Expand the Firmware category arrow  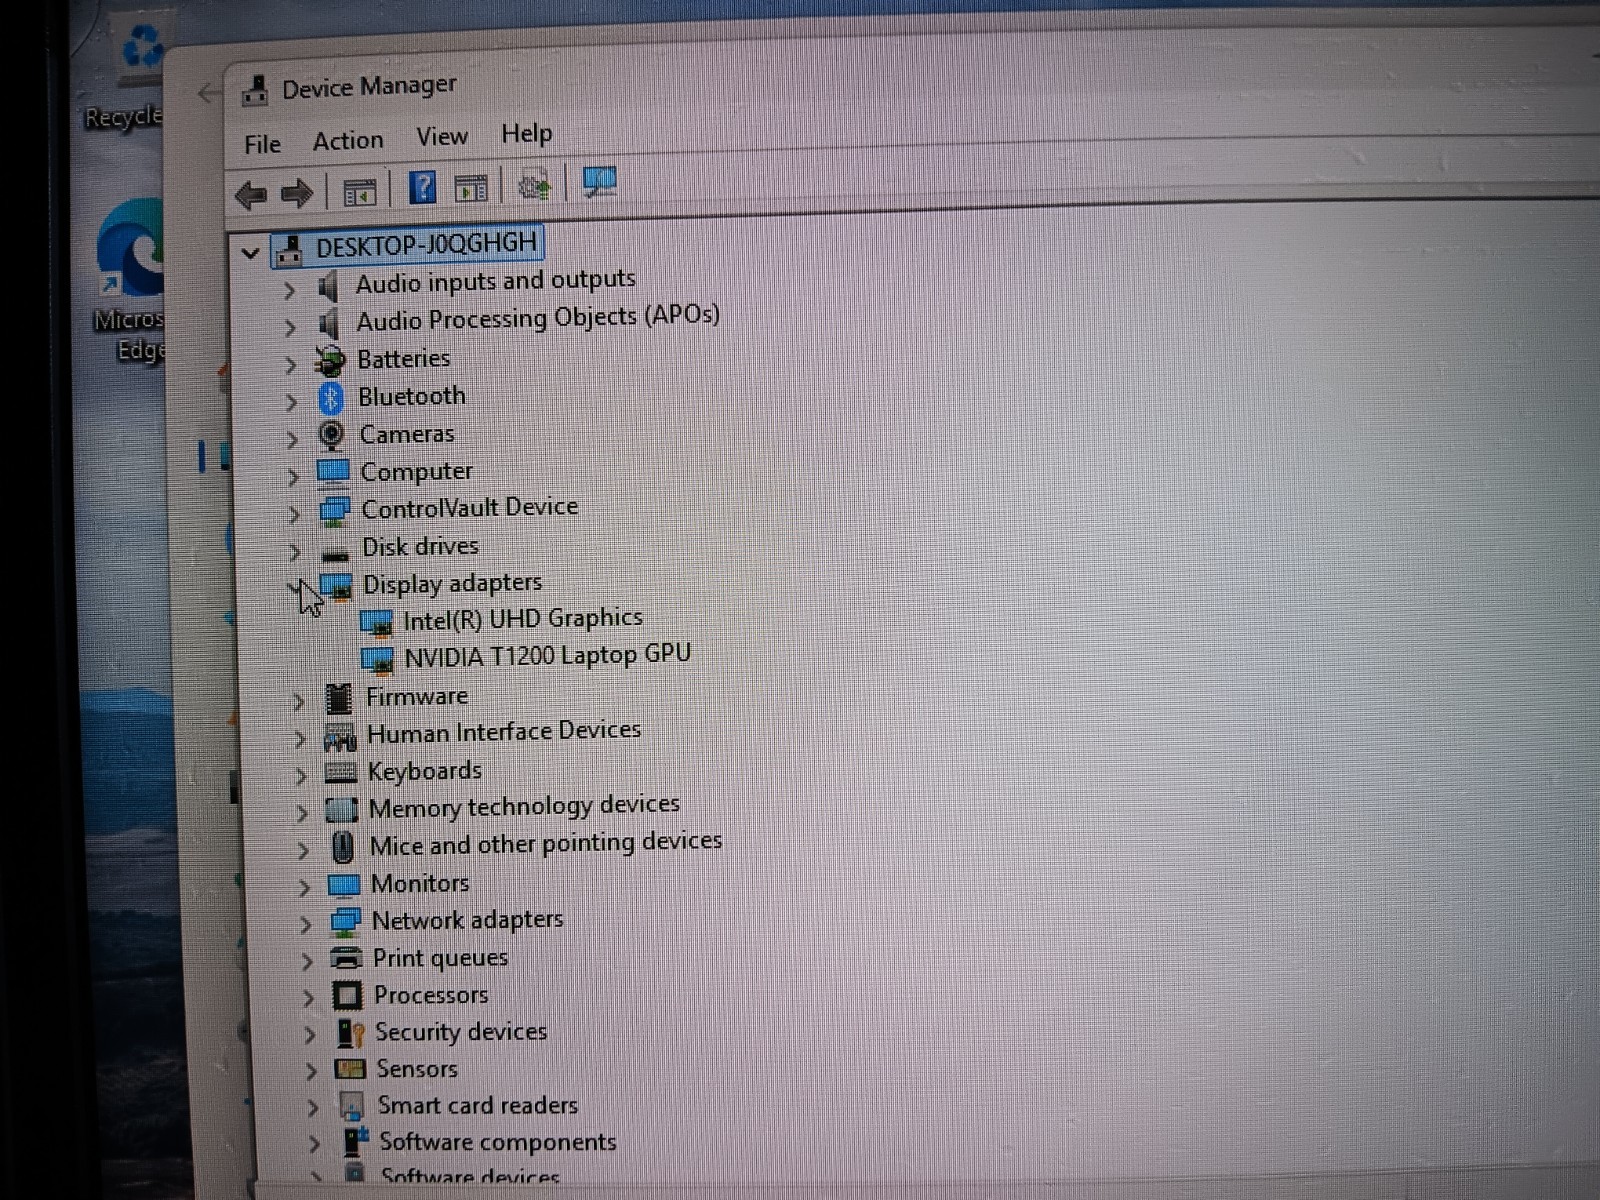[x=298, y=702]
